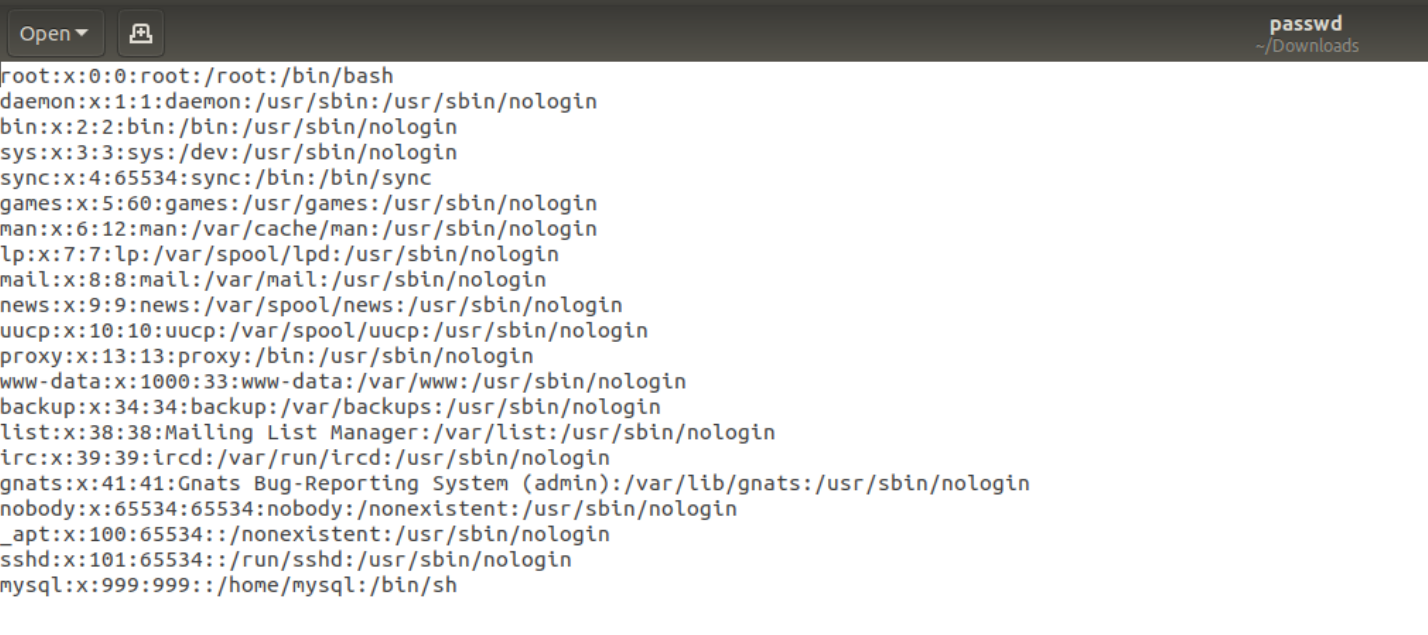
Task: Place the cursor in the mysql:x:999:999 line
Action: [x=229, y=585]
